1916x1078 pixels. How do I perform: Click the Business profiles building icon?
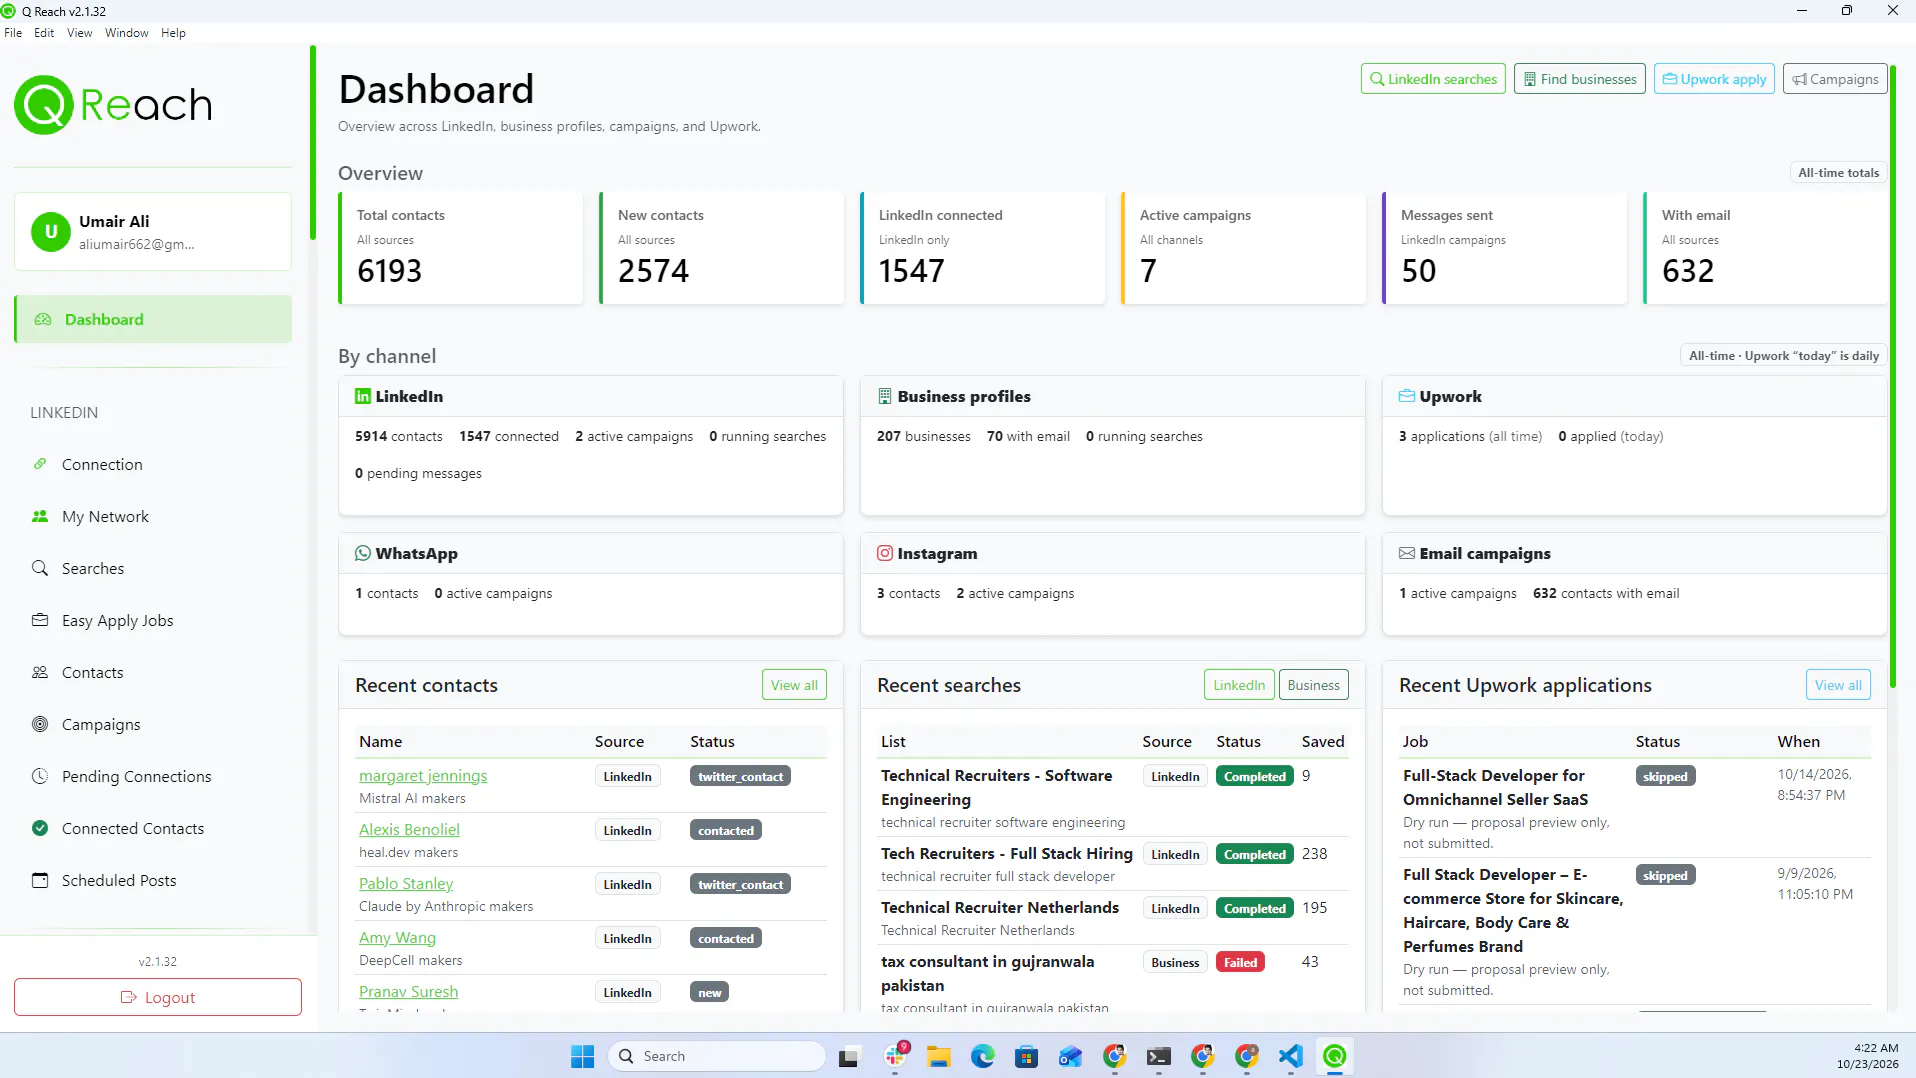885,396
